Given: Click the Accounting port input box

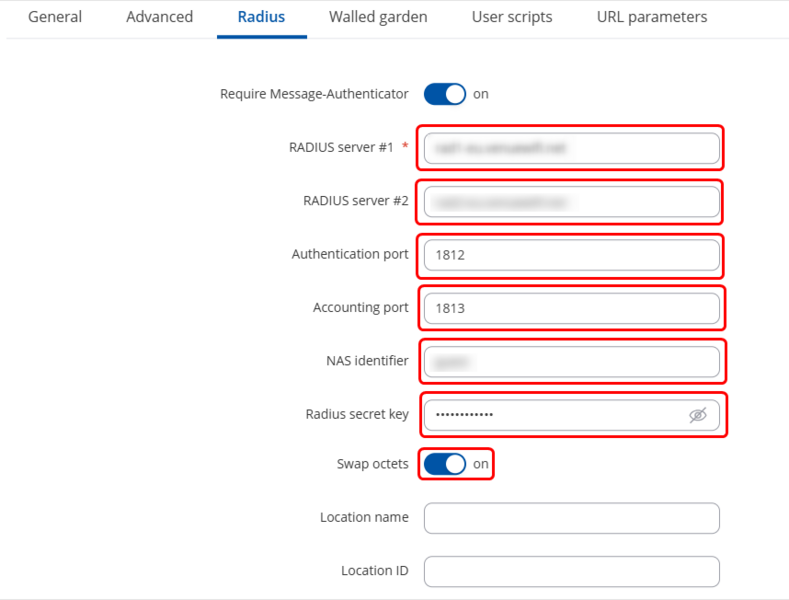Looking at the screenshot, I should coord(571,308).
